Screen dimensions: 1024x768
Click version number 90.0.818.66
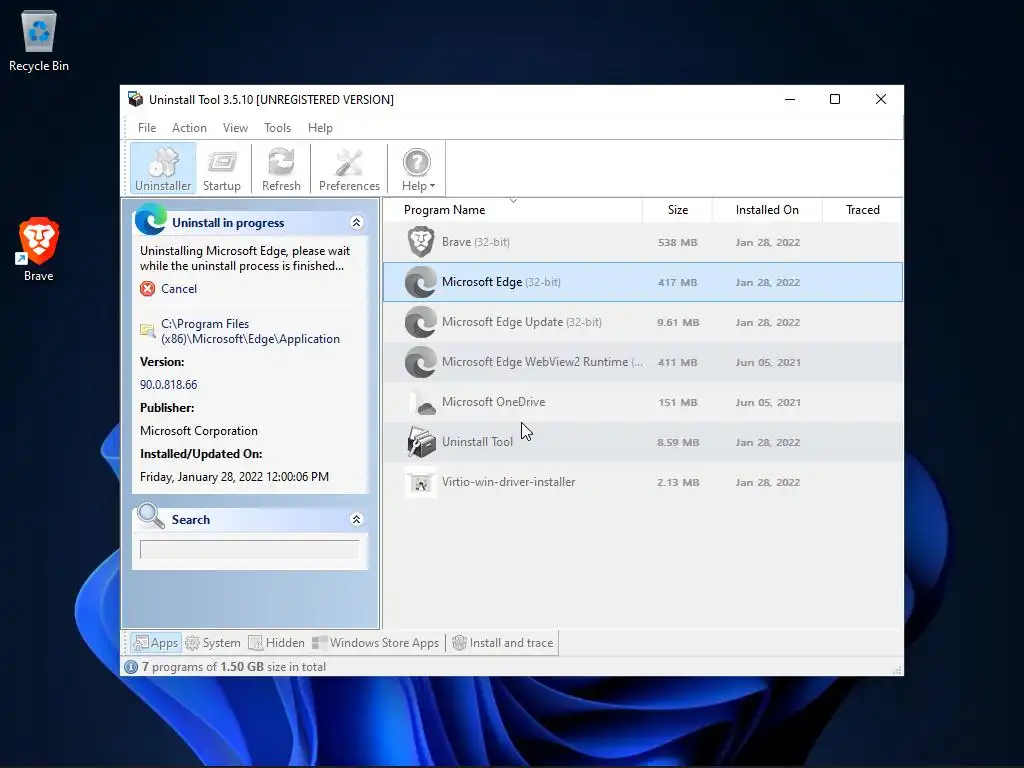[x=168, y=385]
